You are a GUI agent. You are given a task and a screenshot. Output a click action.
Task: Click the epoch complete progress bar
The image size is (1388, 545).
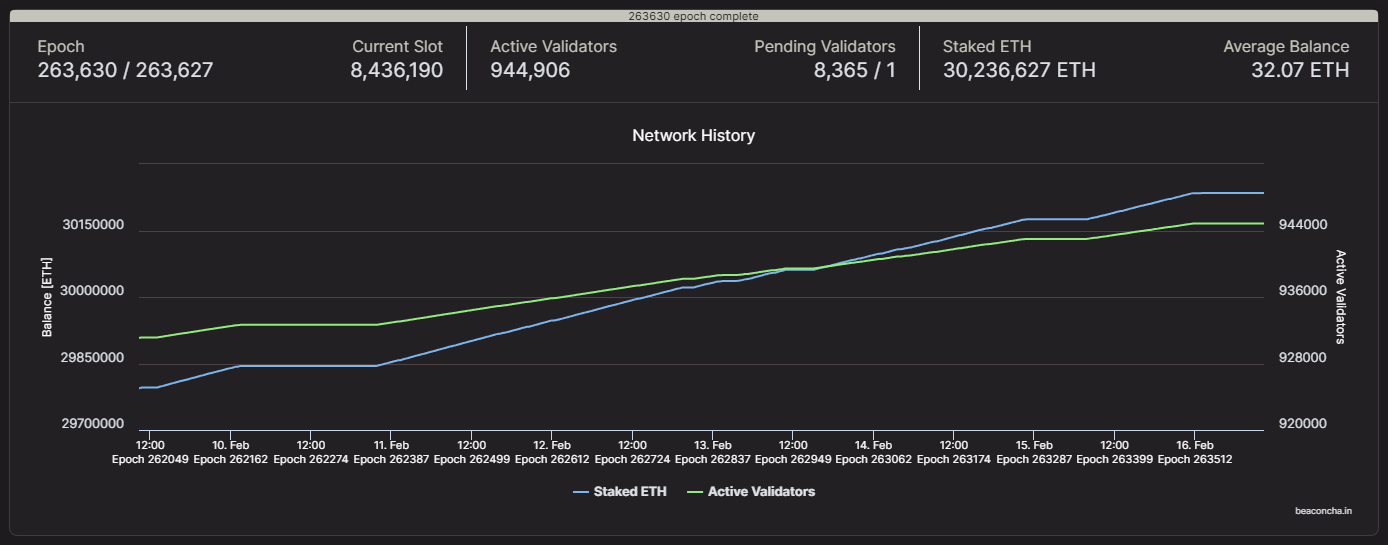tap(693, 16)
